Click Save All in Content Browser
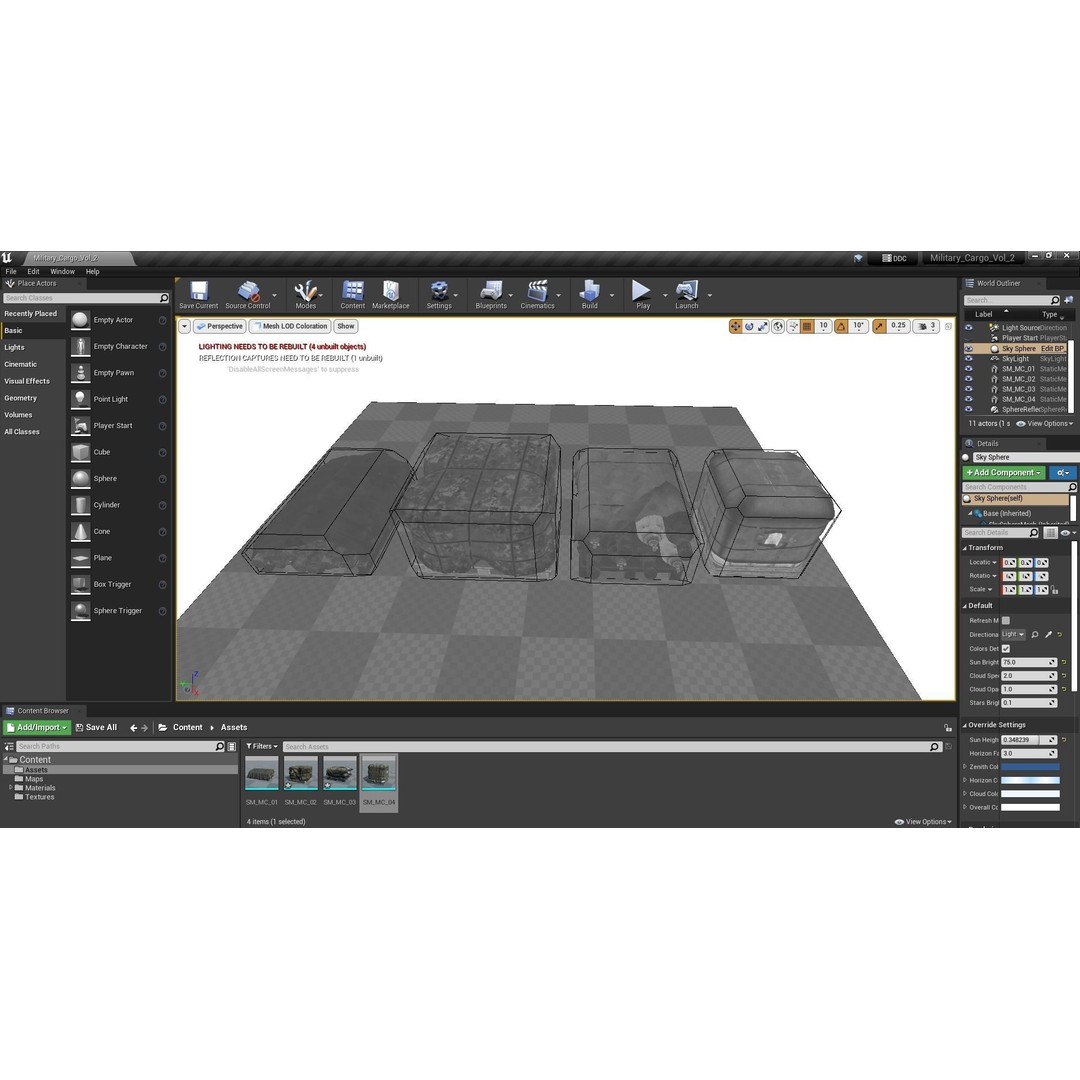Screen dimensions: 1080x1080 [96, 727]
